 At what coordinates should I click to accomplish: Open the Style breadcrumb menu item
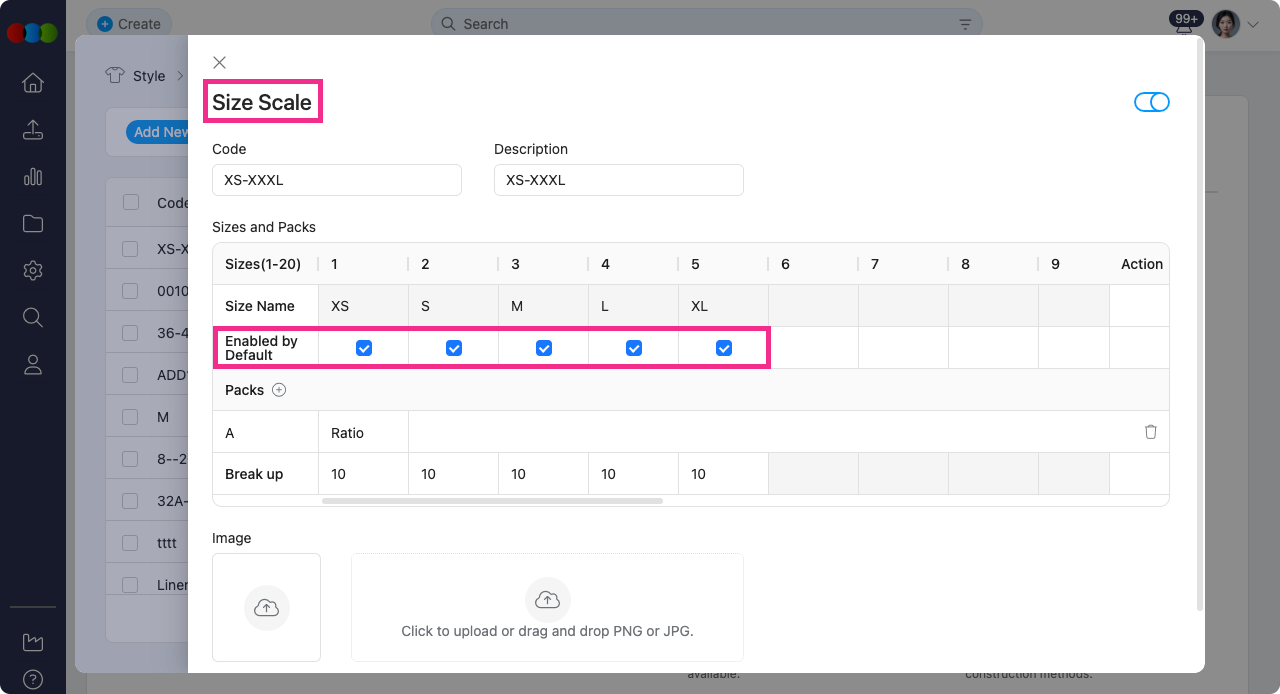(x=149, y=75)
